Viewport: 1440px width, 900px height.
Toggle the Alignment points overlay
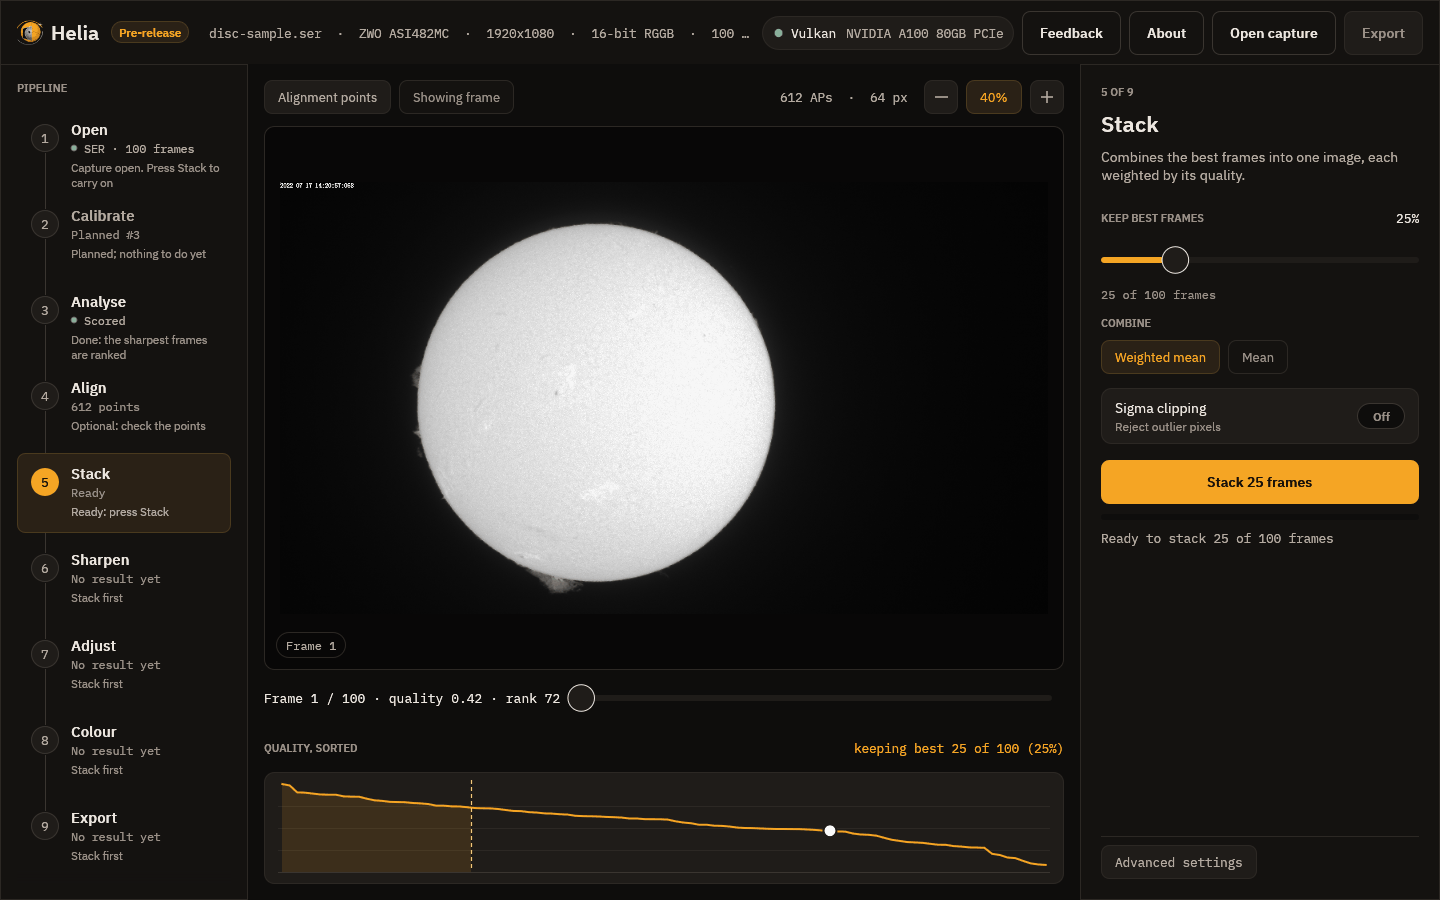(327, 97)
